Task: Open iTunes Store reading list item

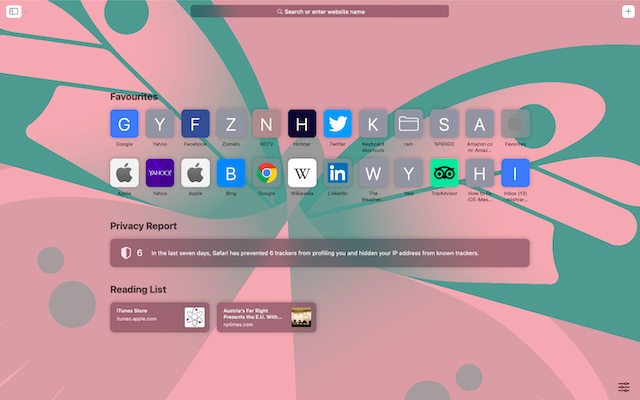Action: tap(160, 317)
